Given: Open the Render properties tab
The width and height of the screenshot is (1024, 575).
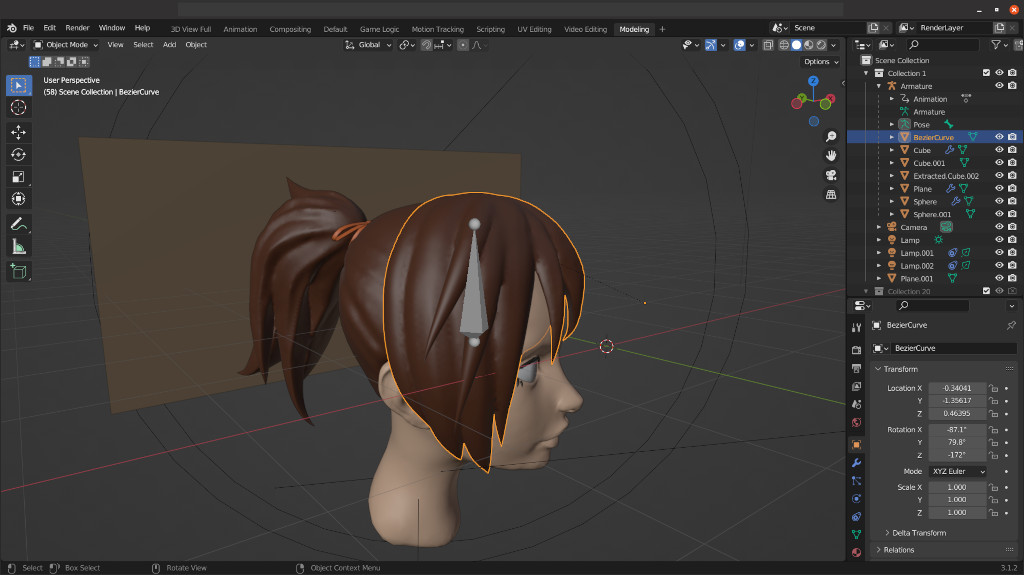Looking at the screenshot, I should [856, 350].
